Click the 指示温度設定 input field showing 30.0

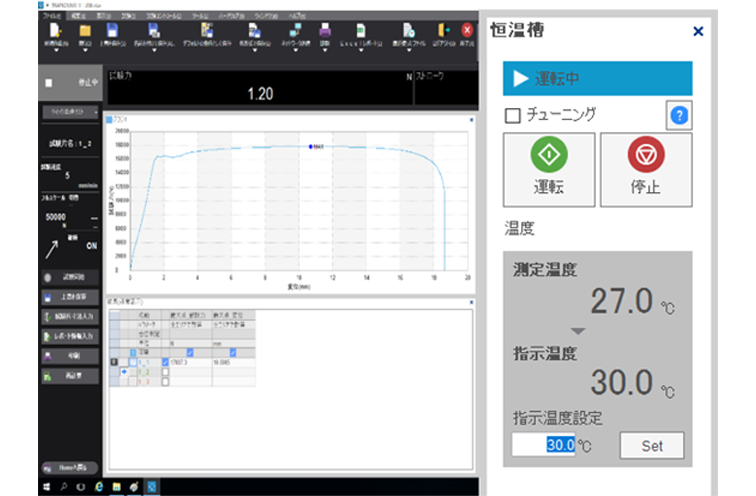pos(543,445)
